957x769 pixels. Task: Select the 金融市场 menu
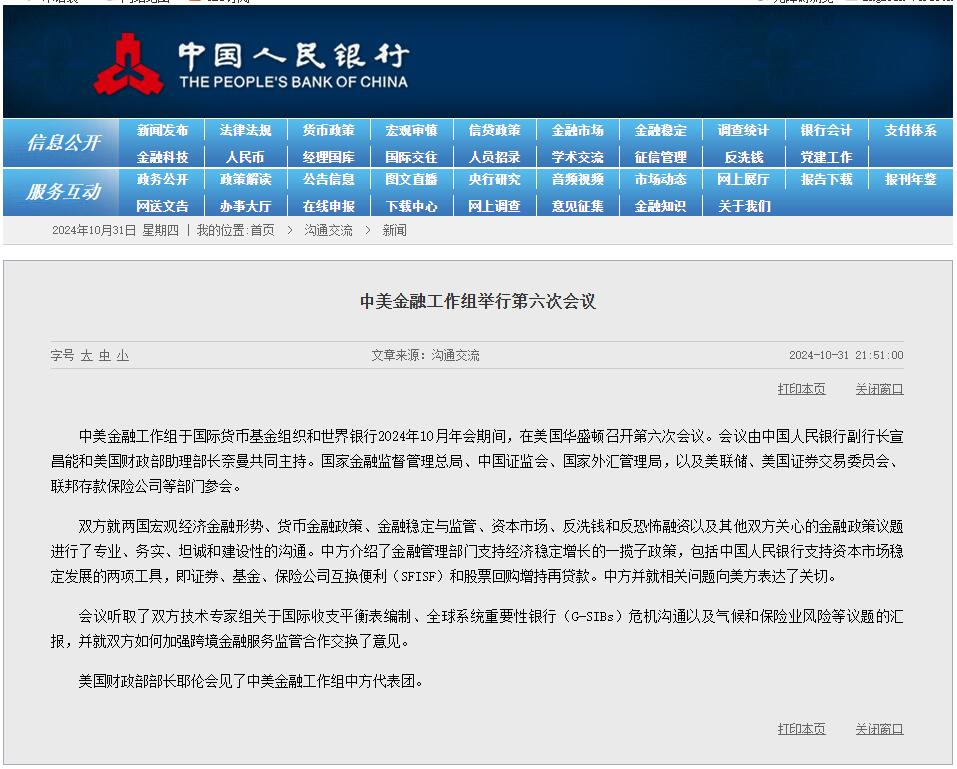tap(577, 131)
